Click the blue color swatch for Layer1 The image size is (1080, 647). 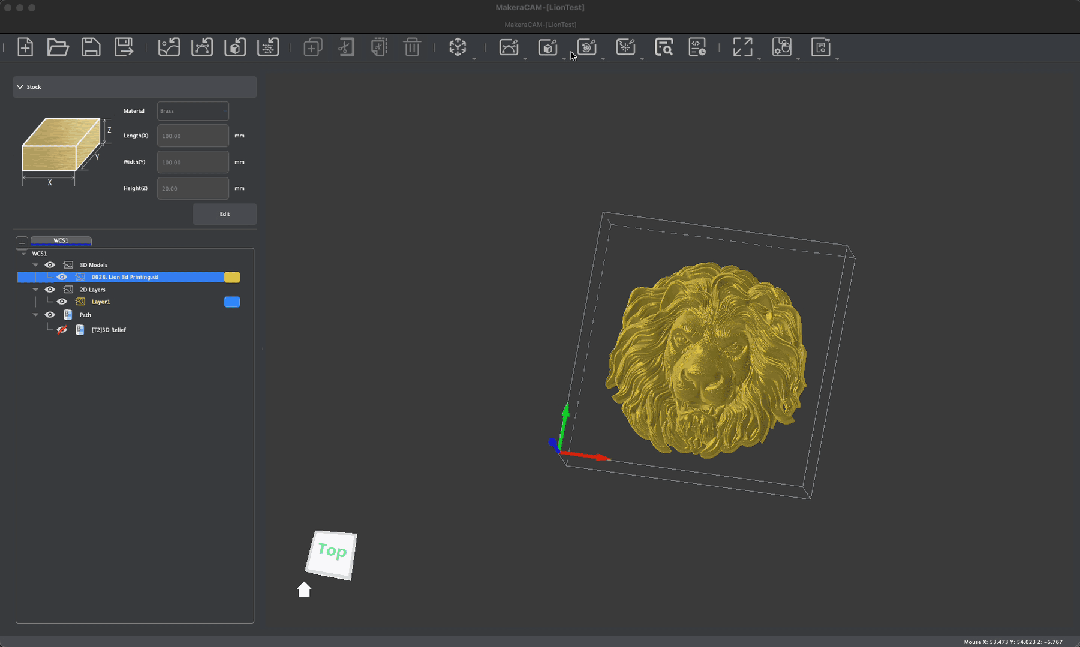point(232,301)
